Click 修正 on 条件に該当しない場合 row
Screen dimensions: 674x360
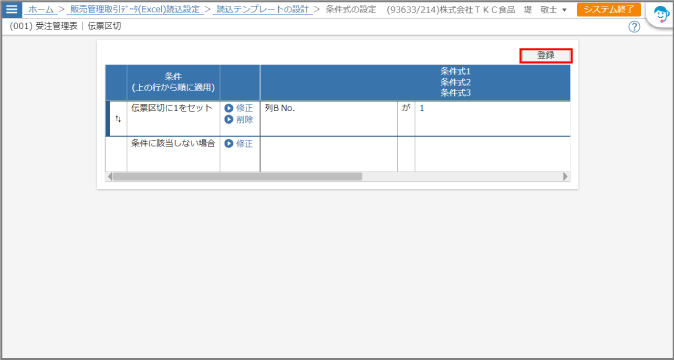tap(239, 144)
